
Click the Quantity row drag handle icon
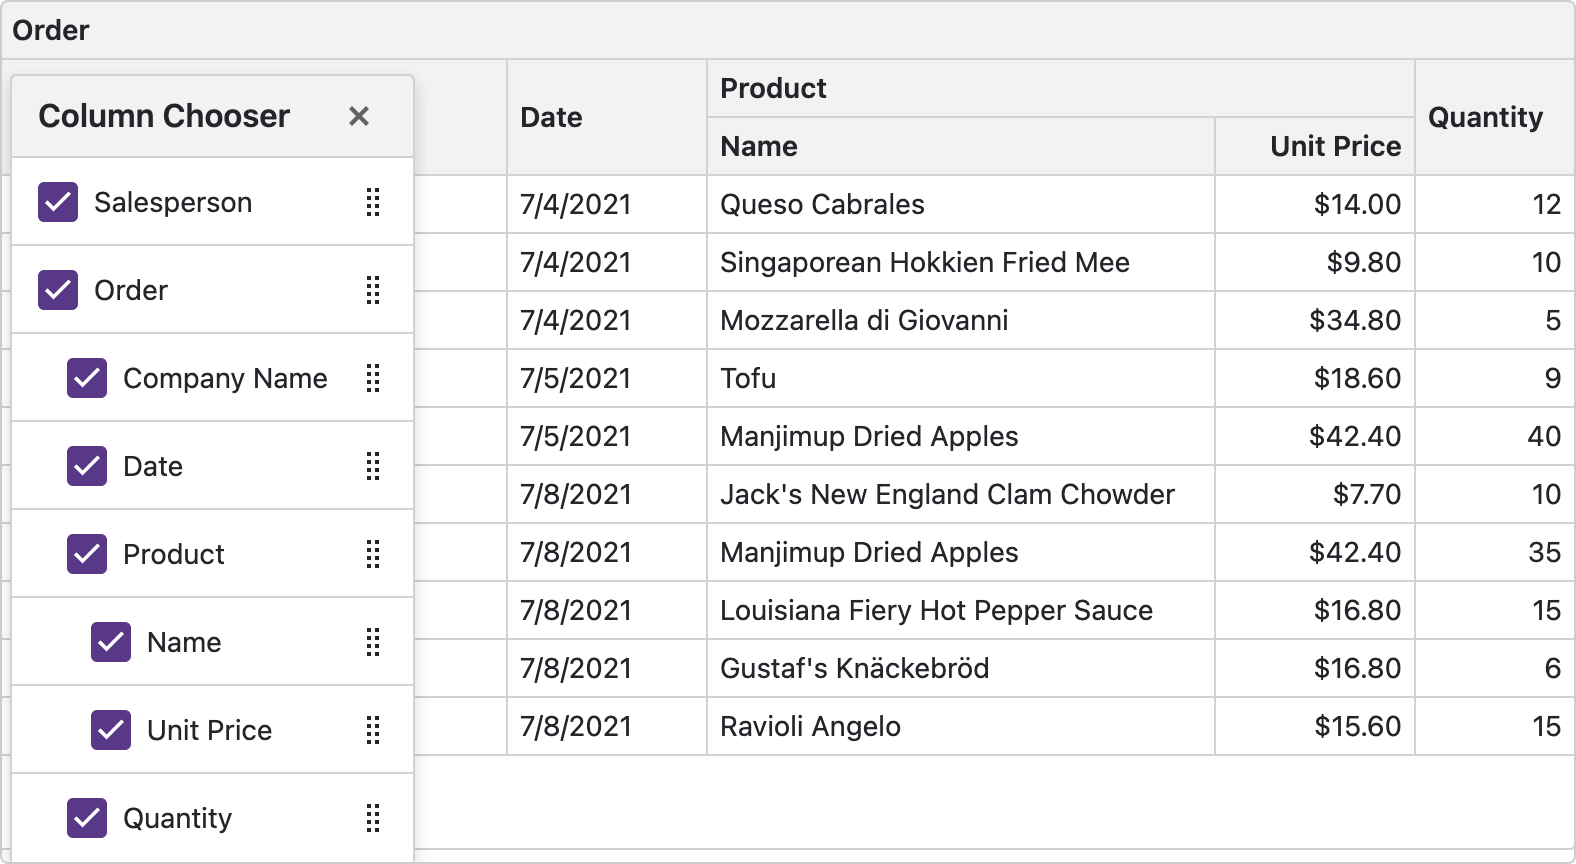(x=373, y=818)
